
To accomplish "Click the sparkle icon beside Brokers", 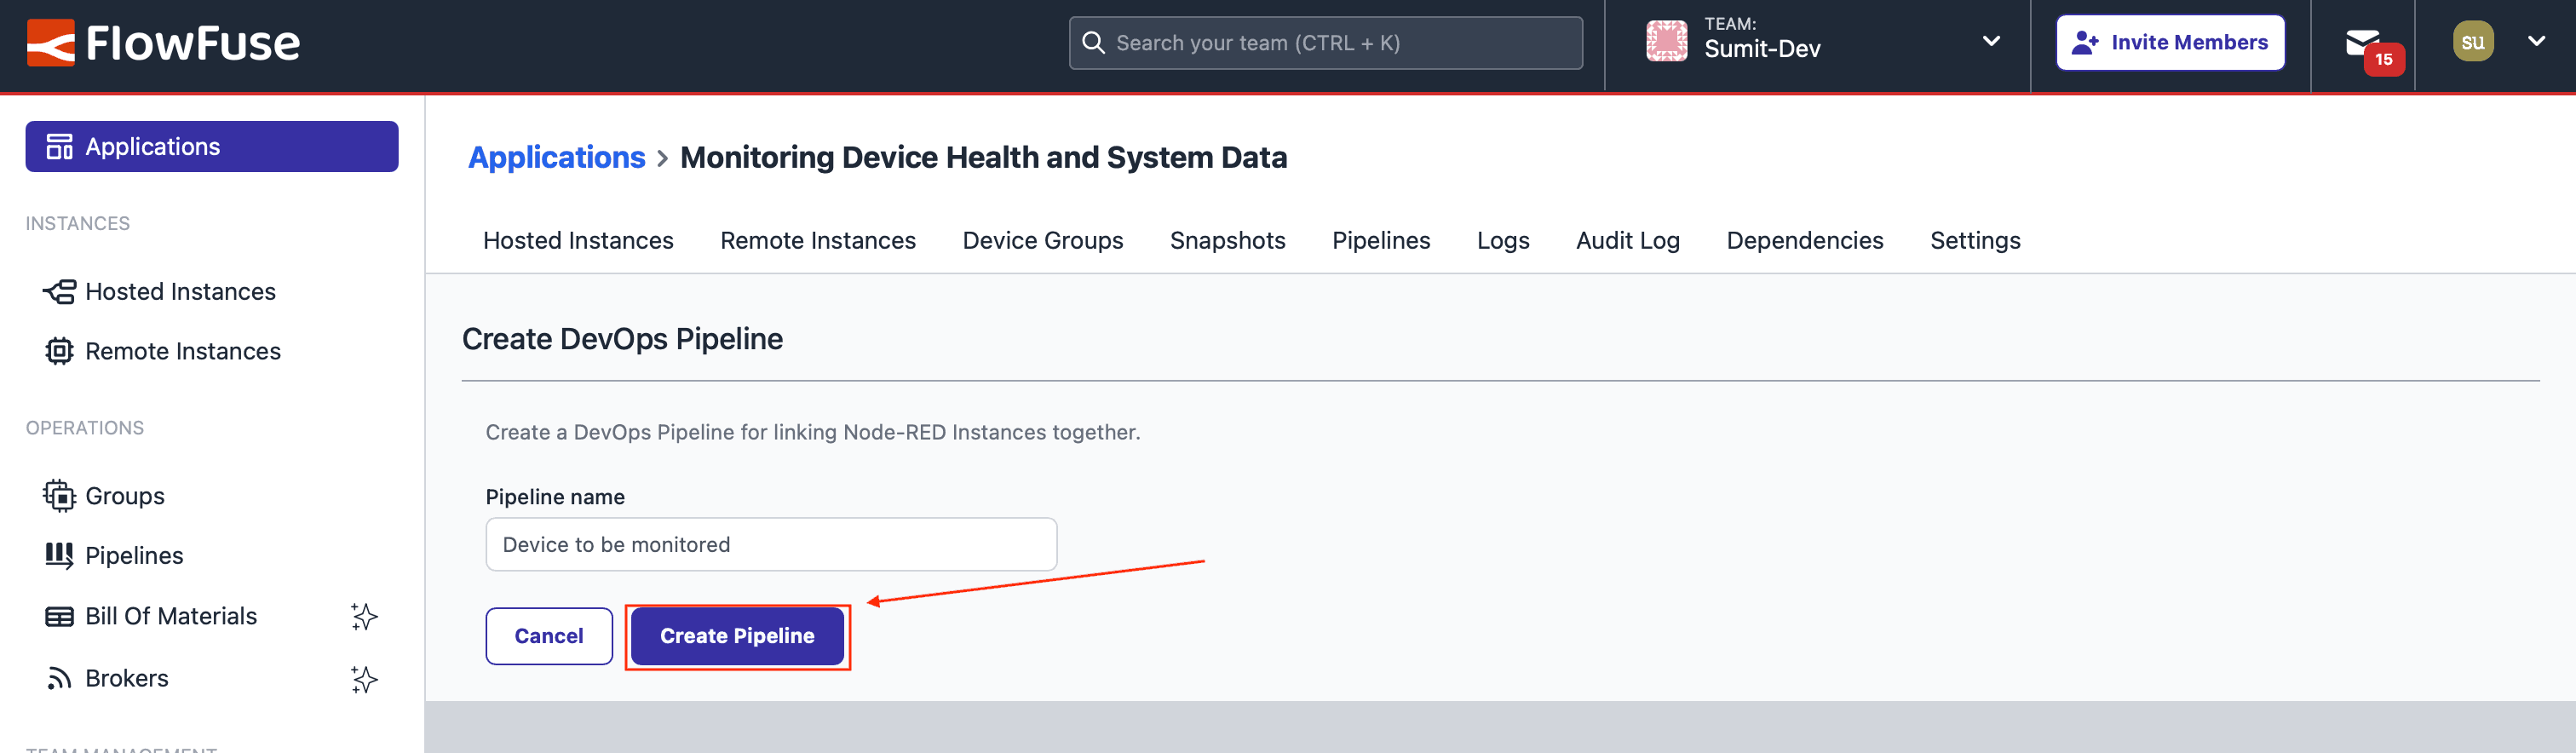I will point(364,679).
